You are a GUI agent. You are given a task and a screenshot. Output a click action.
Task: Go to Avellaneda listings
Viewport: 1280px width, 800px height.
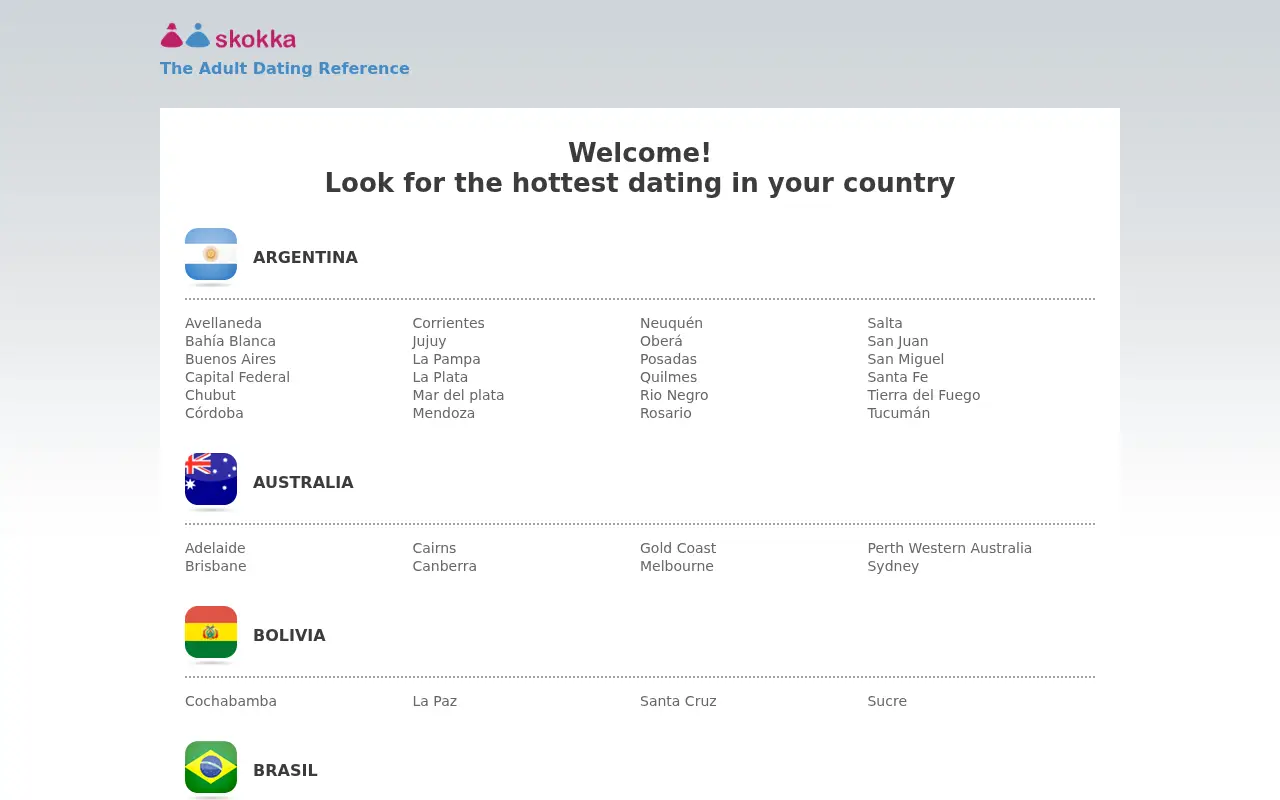pyautogui.click(x=223, y=323)
